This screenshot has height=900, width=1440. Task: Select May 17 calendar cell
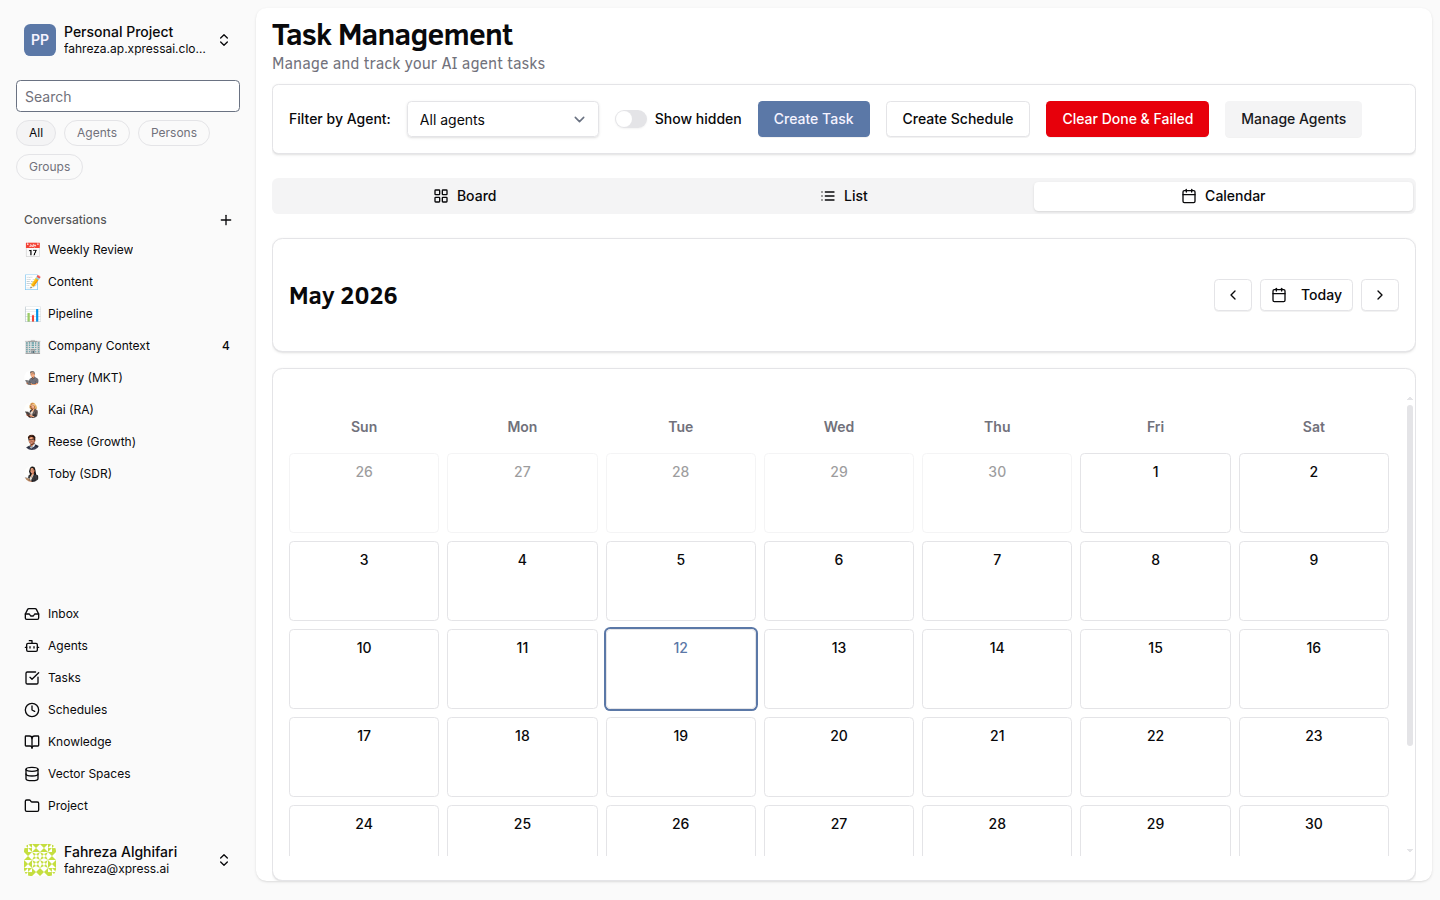364,757
